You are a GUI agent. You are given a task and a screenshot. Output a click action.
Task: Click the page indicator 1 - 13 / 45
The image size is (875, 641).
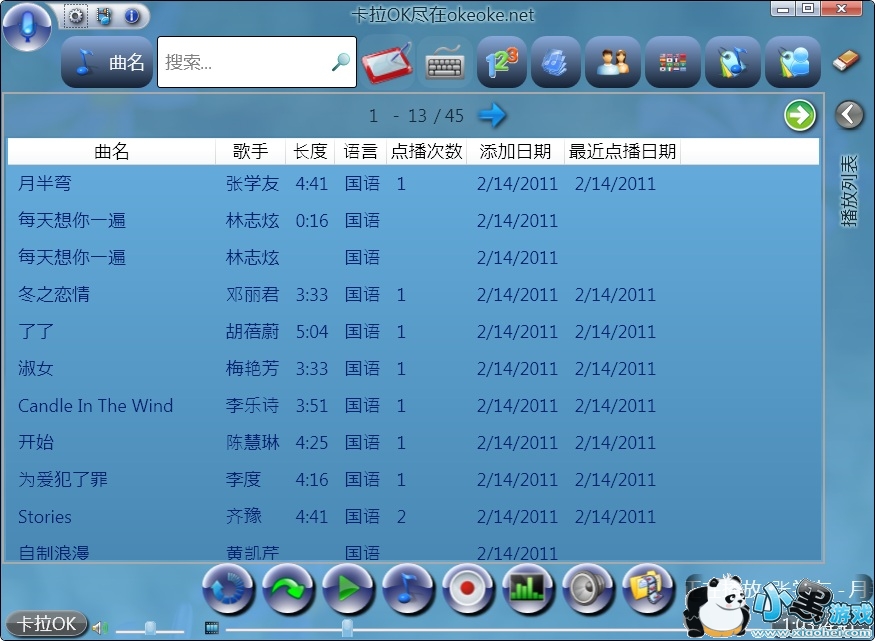tap(416, 115)
